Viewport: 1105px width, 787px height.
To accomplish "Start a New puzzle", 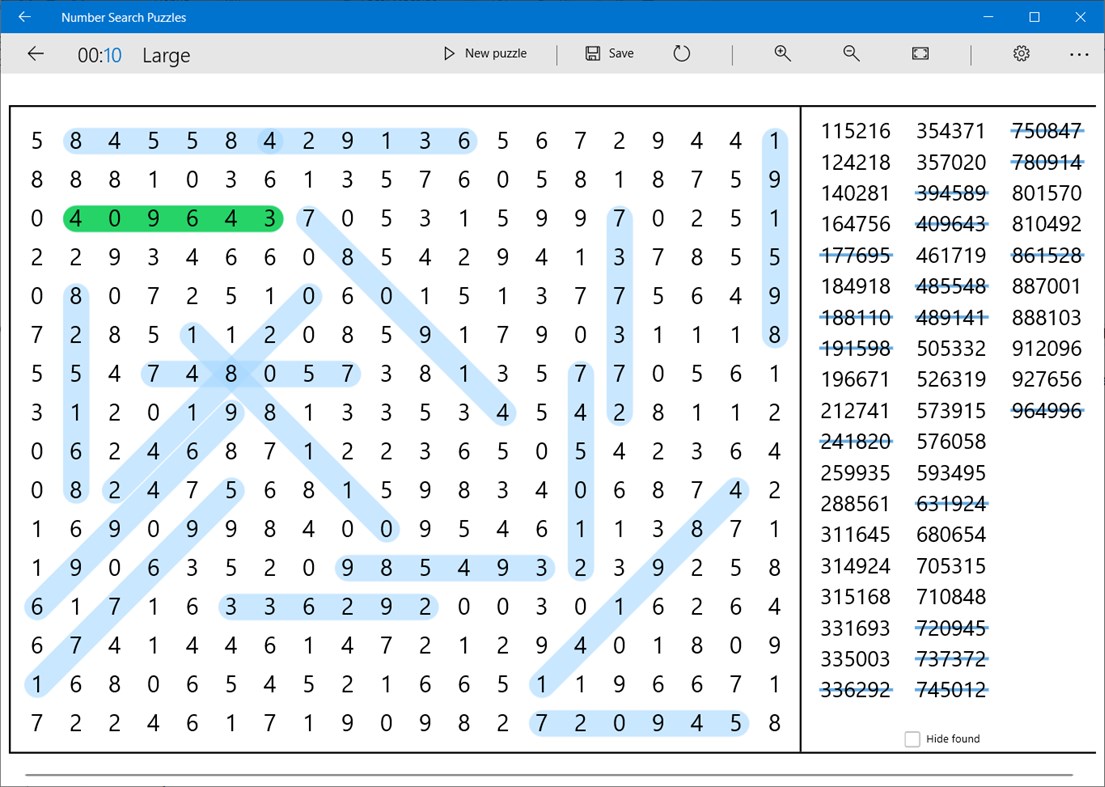I will click(486, 53).
